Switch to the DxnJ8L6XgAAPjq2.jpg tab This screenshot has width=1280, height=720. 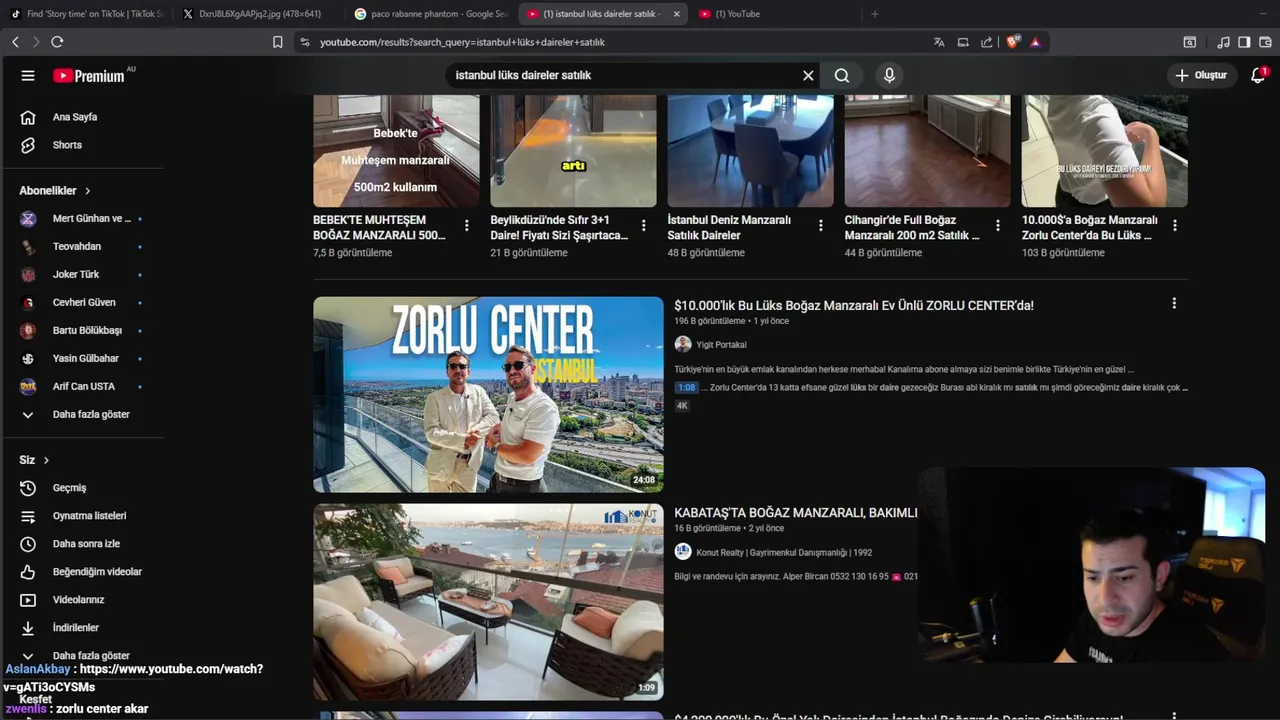pyautogui.click(x=260, y=14)
